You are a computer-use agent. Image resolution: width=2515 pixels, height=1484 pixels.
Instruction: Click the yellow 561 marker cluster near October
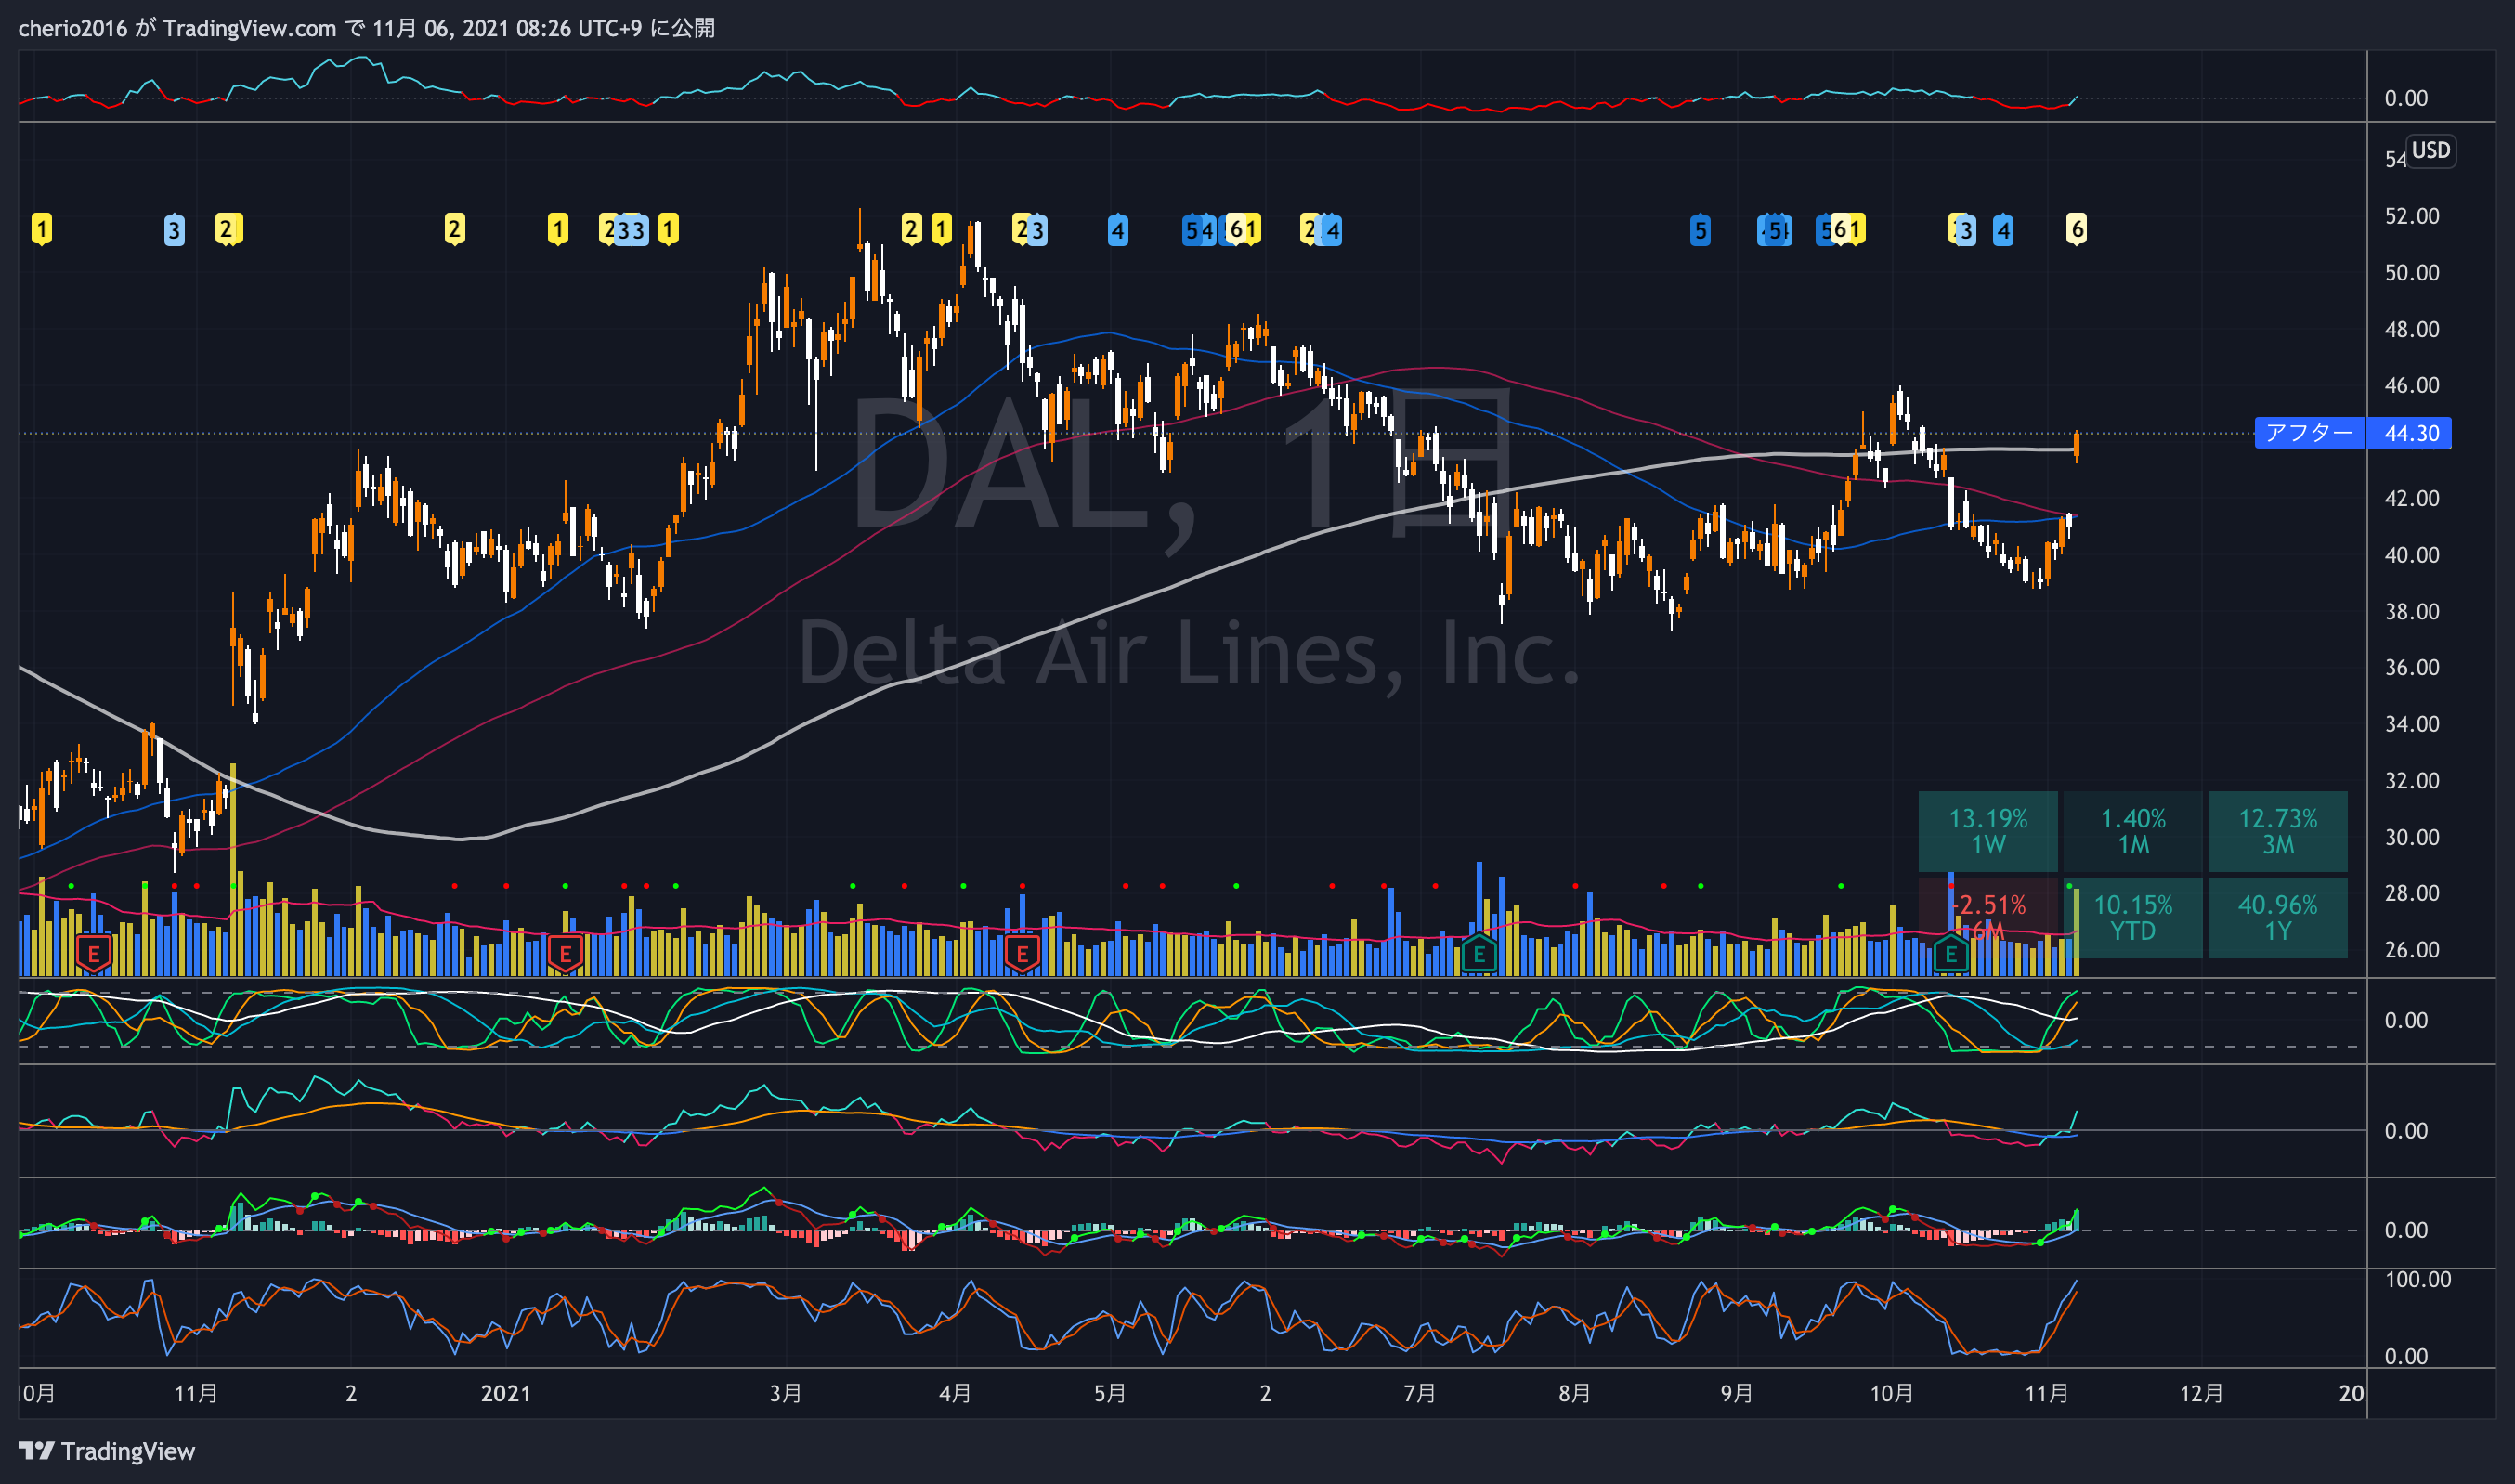point(1840,230)
